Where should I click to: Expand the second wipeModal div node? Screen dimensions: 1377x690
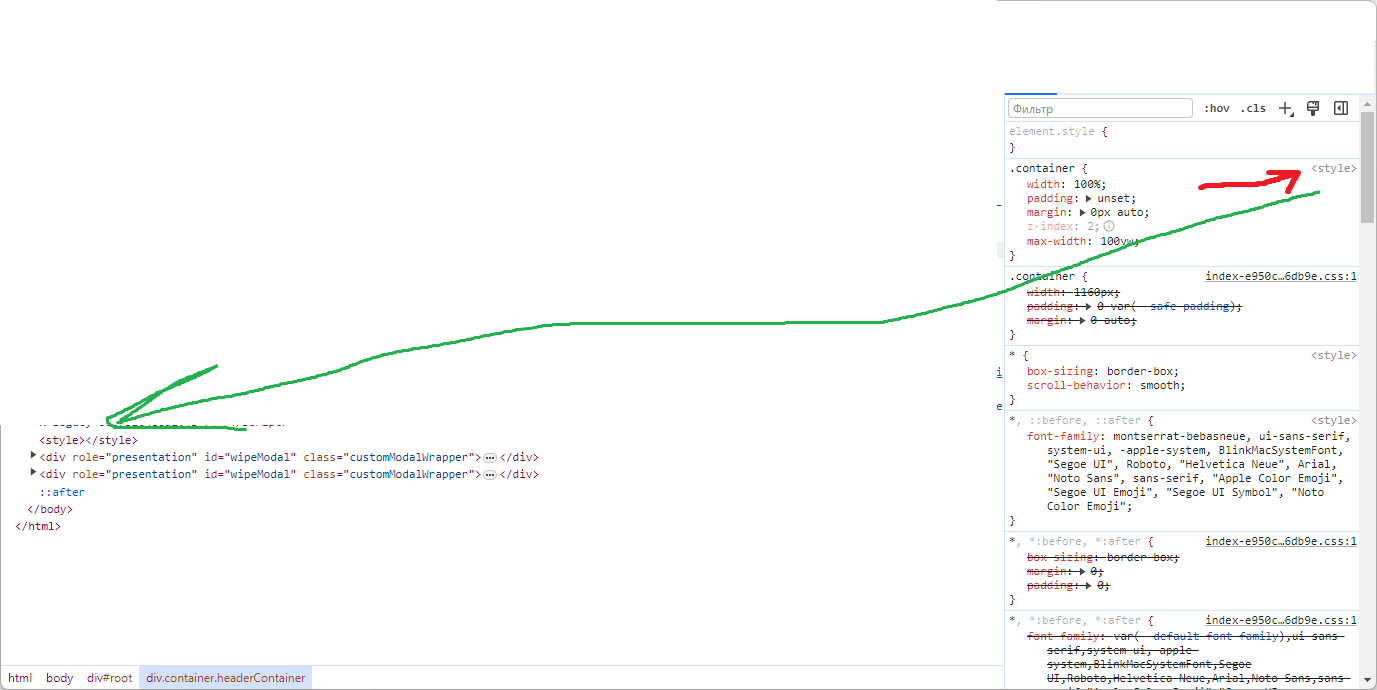(34, 473)
